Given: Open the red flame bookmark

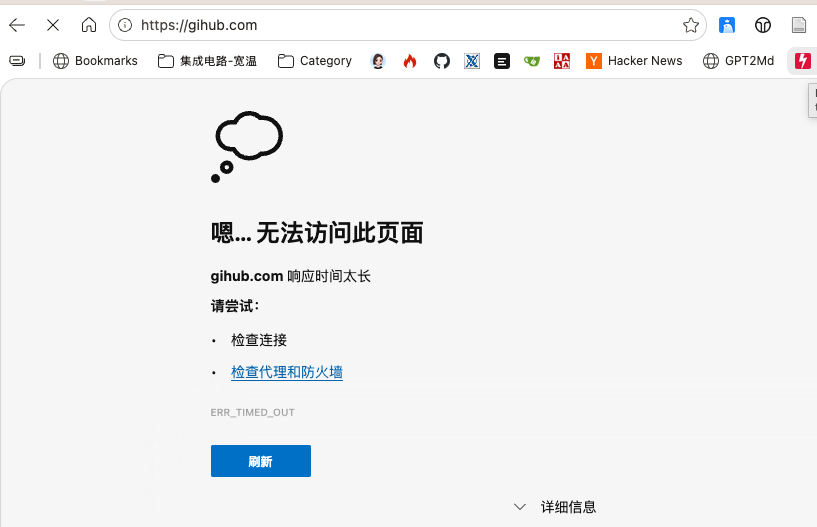Looking at the screenshot, I should pos(410,61).
